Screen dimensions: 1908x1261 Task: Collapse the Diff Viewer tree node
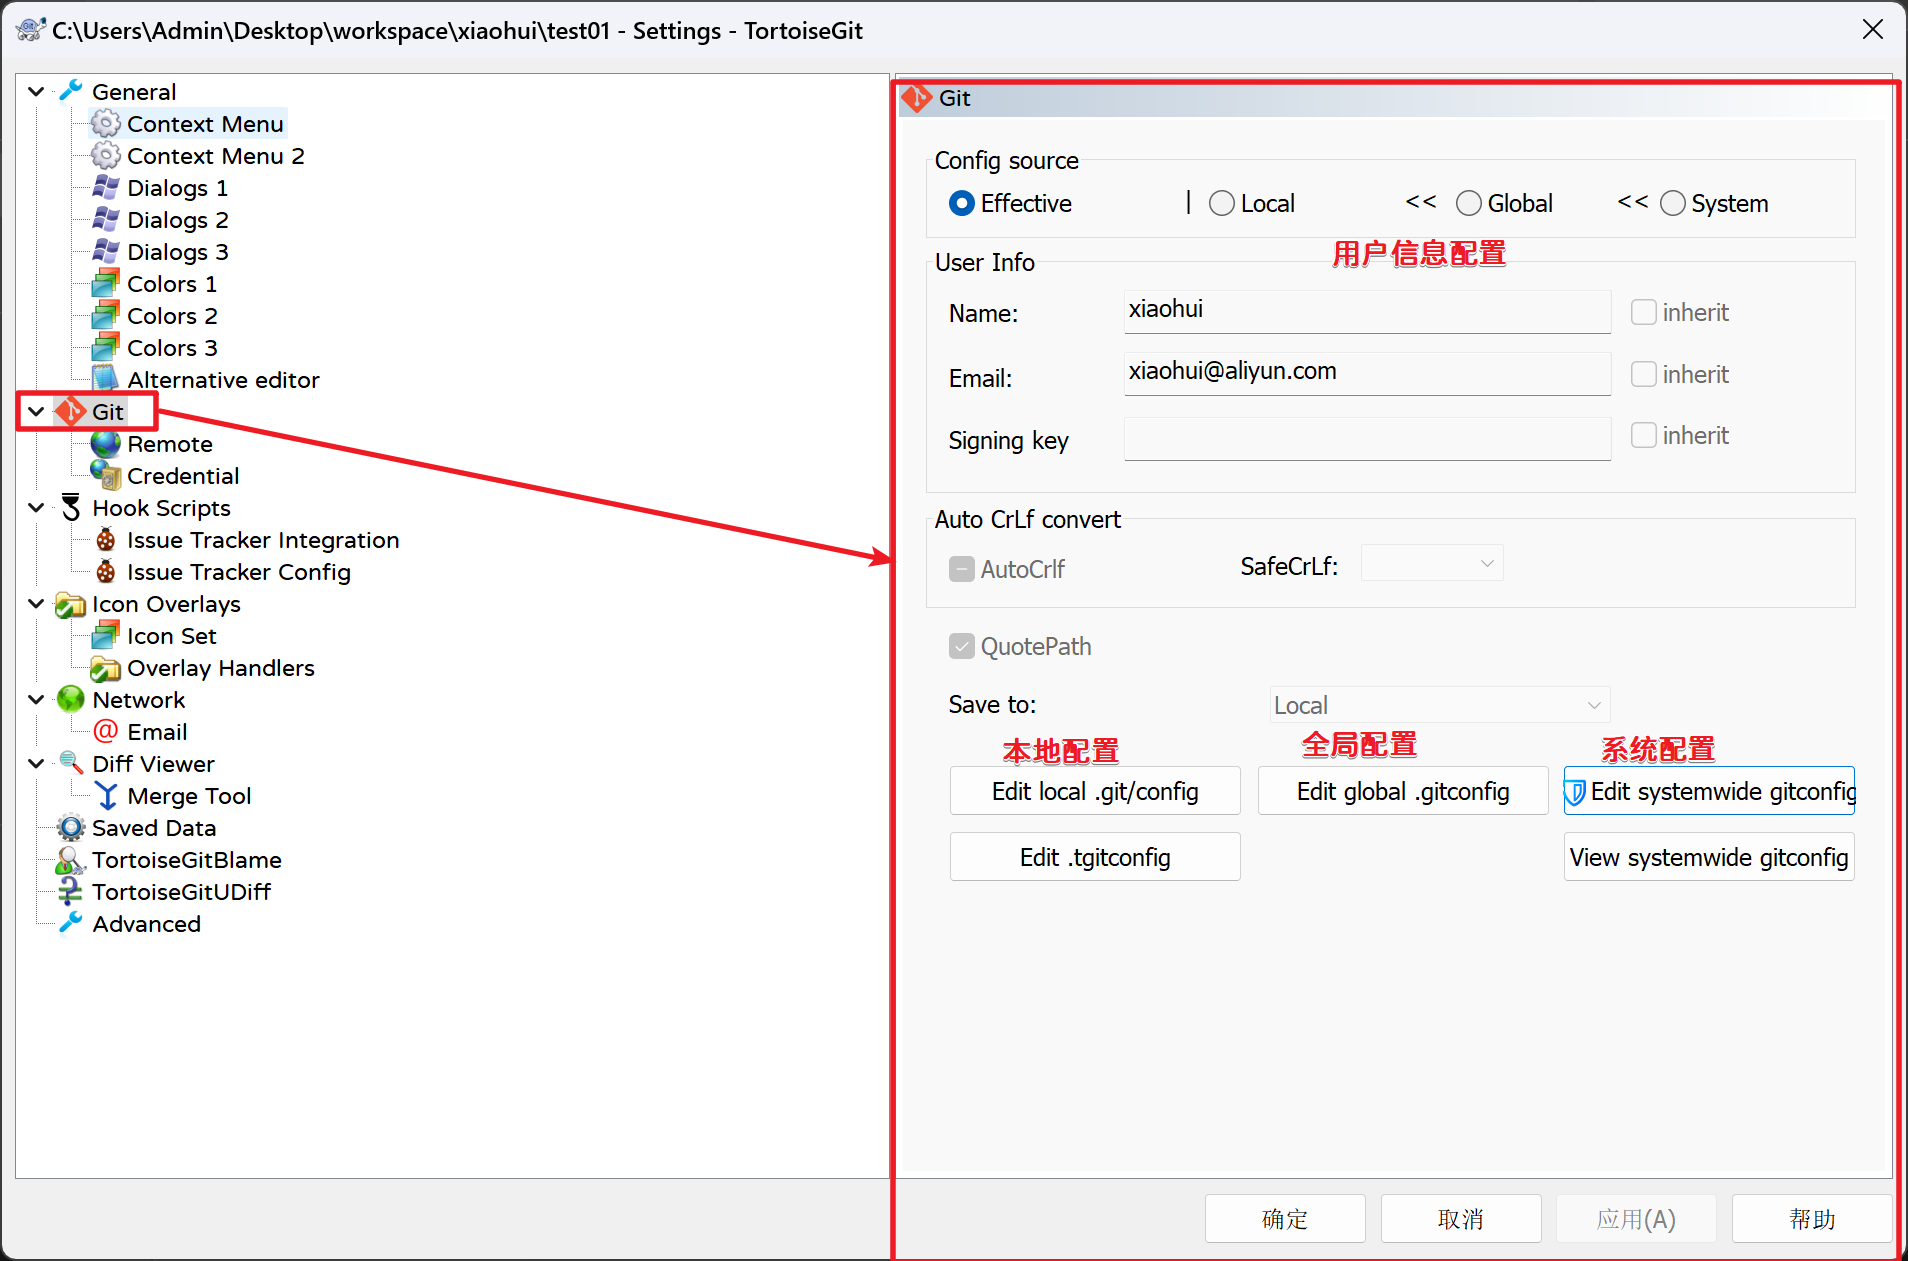[36, 763]
